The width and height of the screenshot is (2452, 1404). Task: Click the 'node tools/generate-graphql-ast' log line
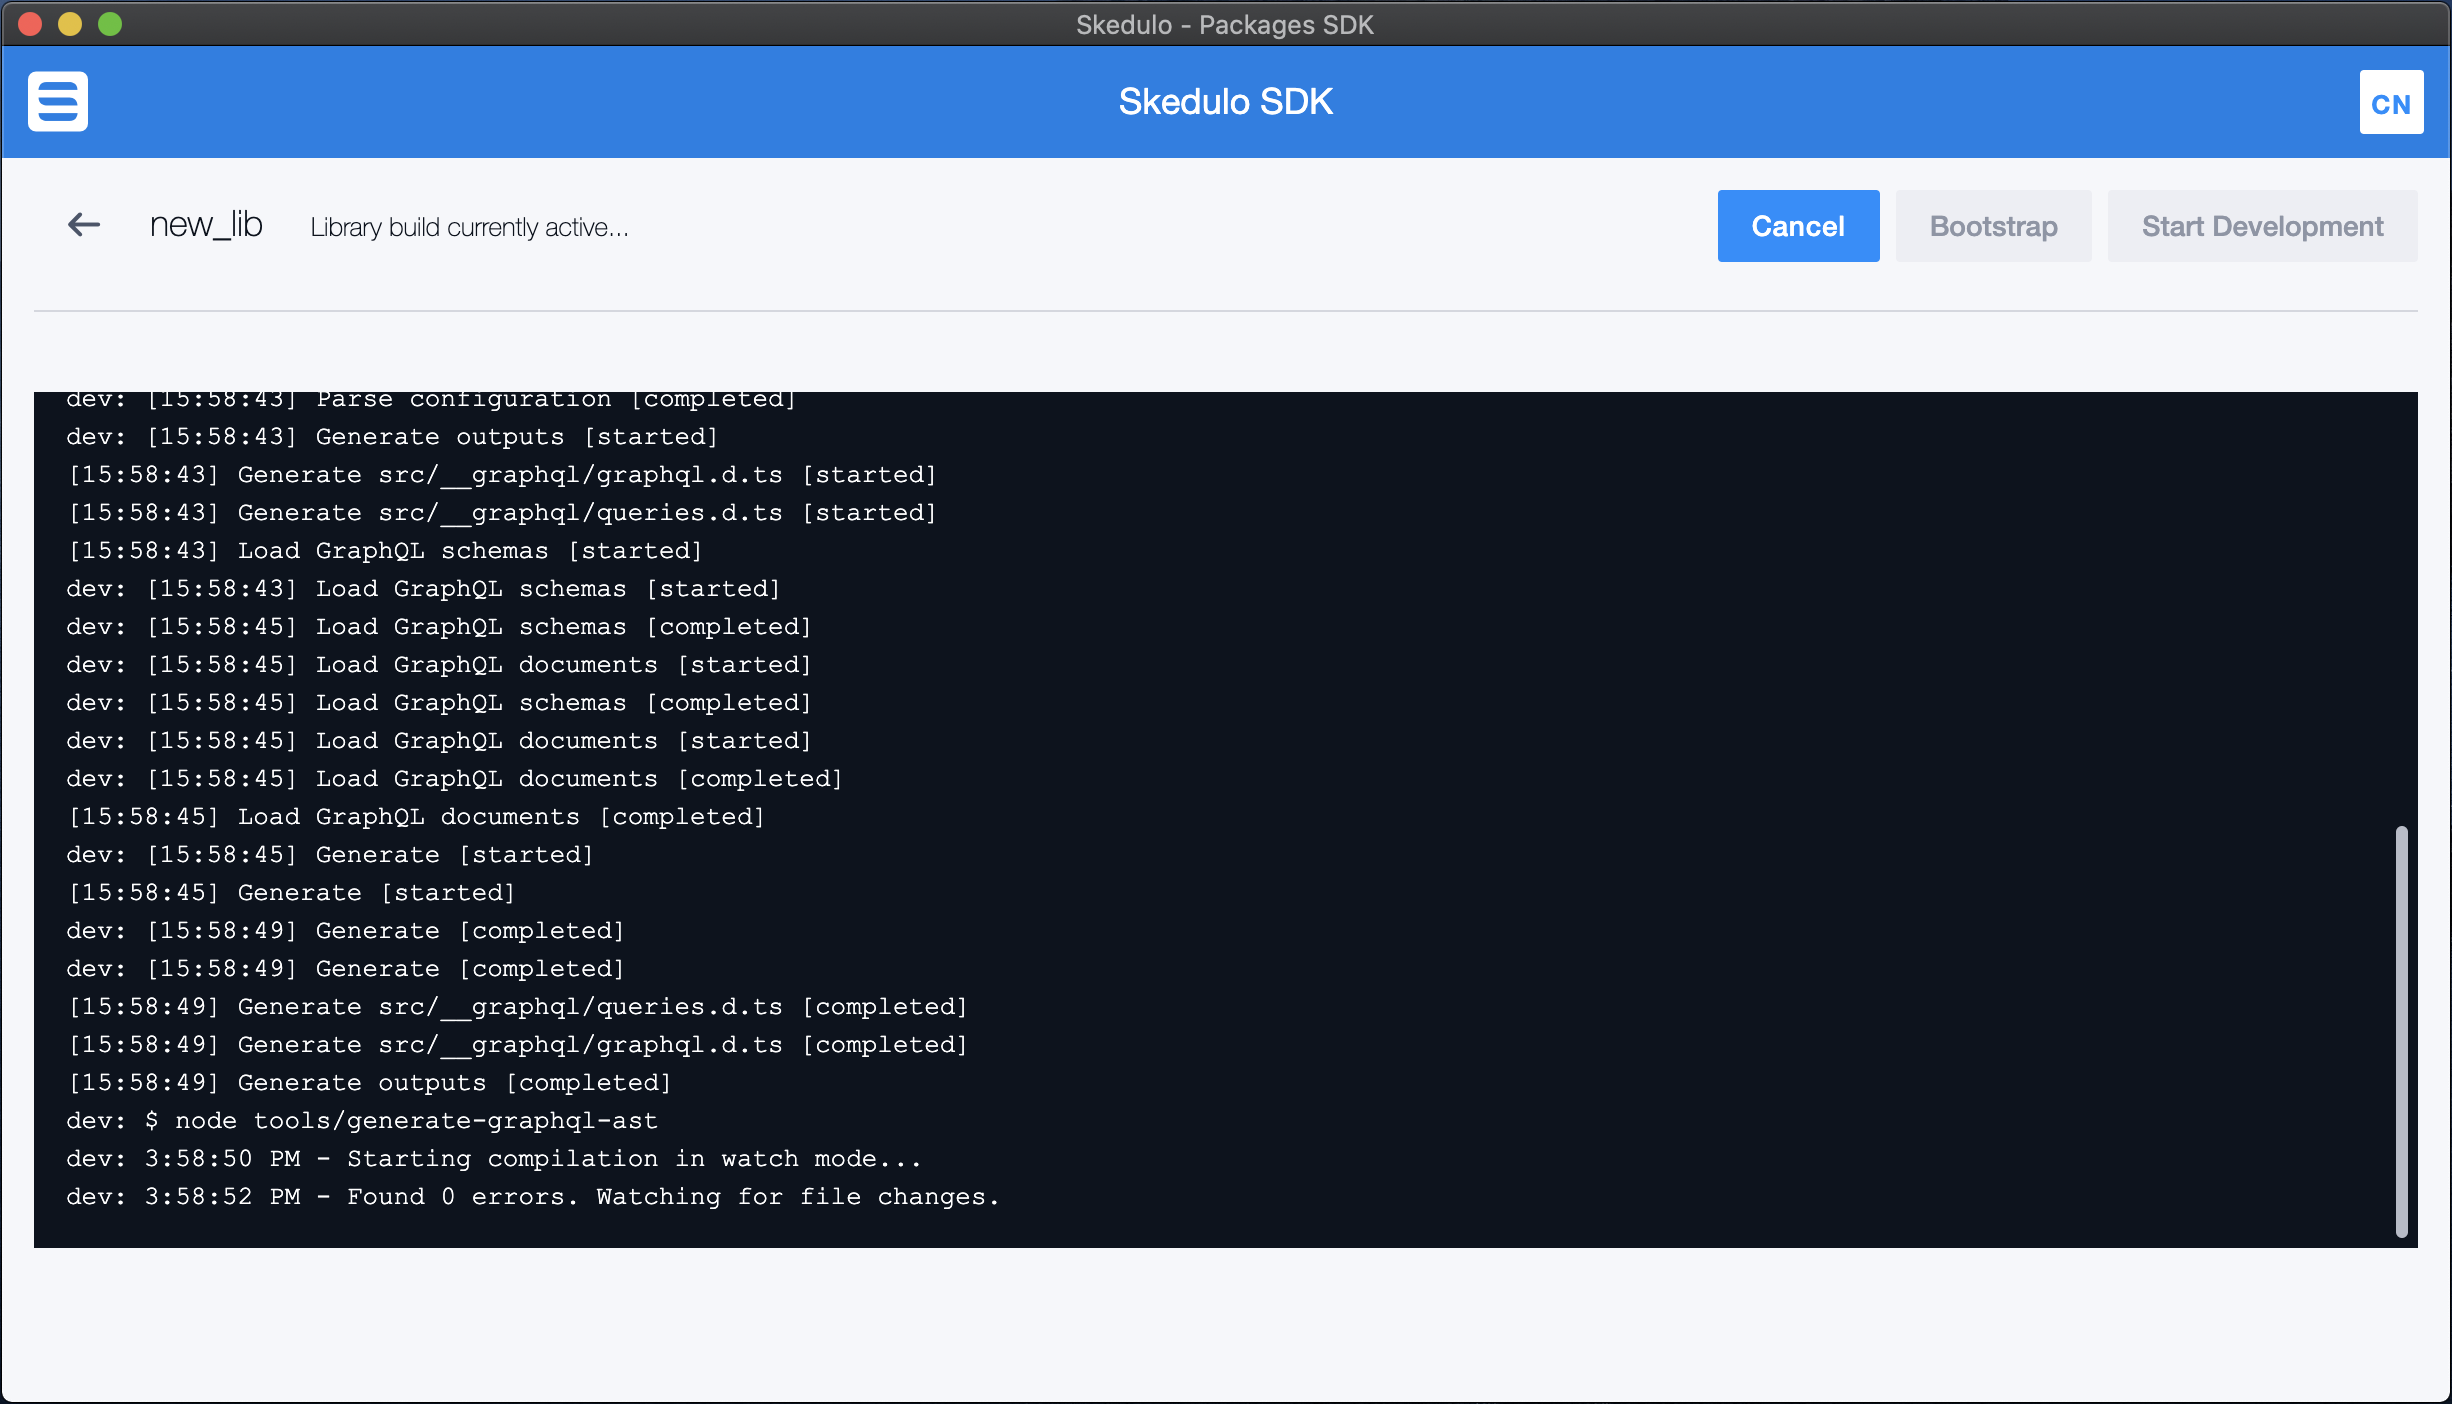[362, 1121]
